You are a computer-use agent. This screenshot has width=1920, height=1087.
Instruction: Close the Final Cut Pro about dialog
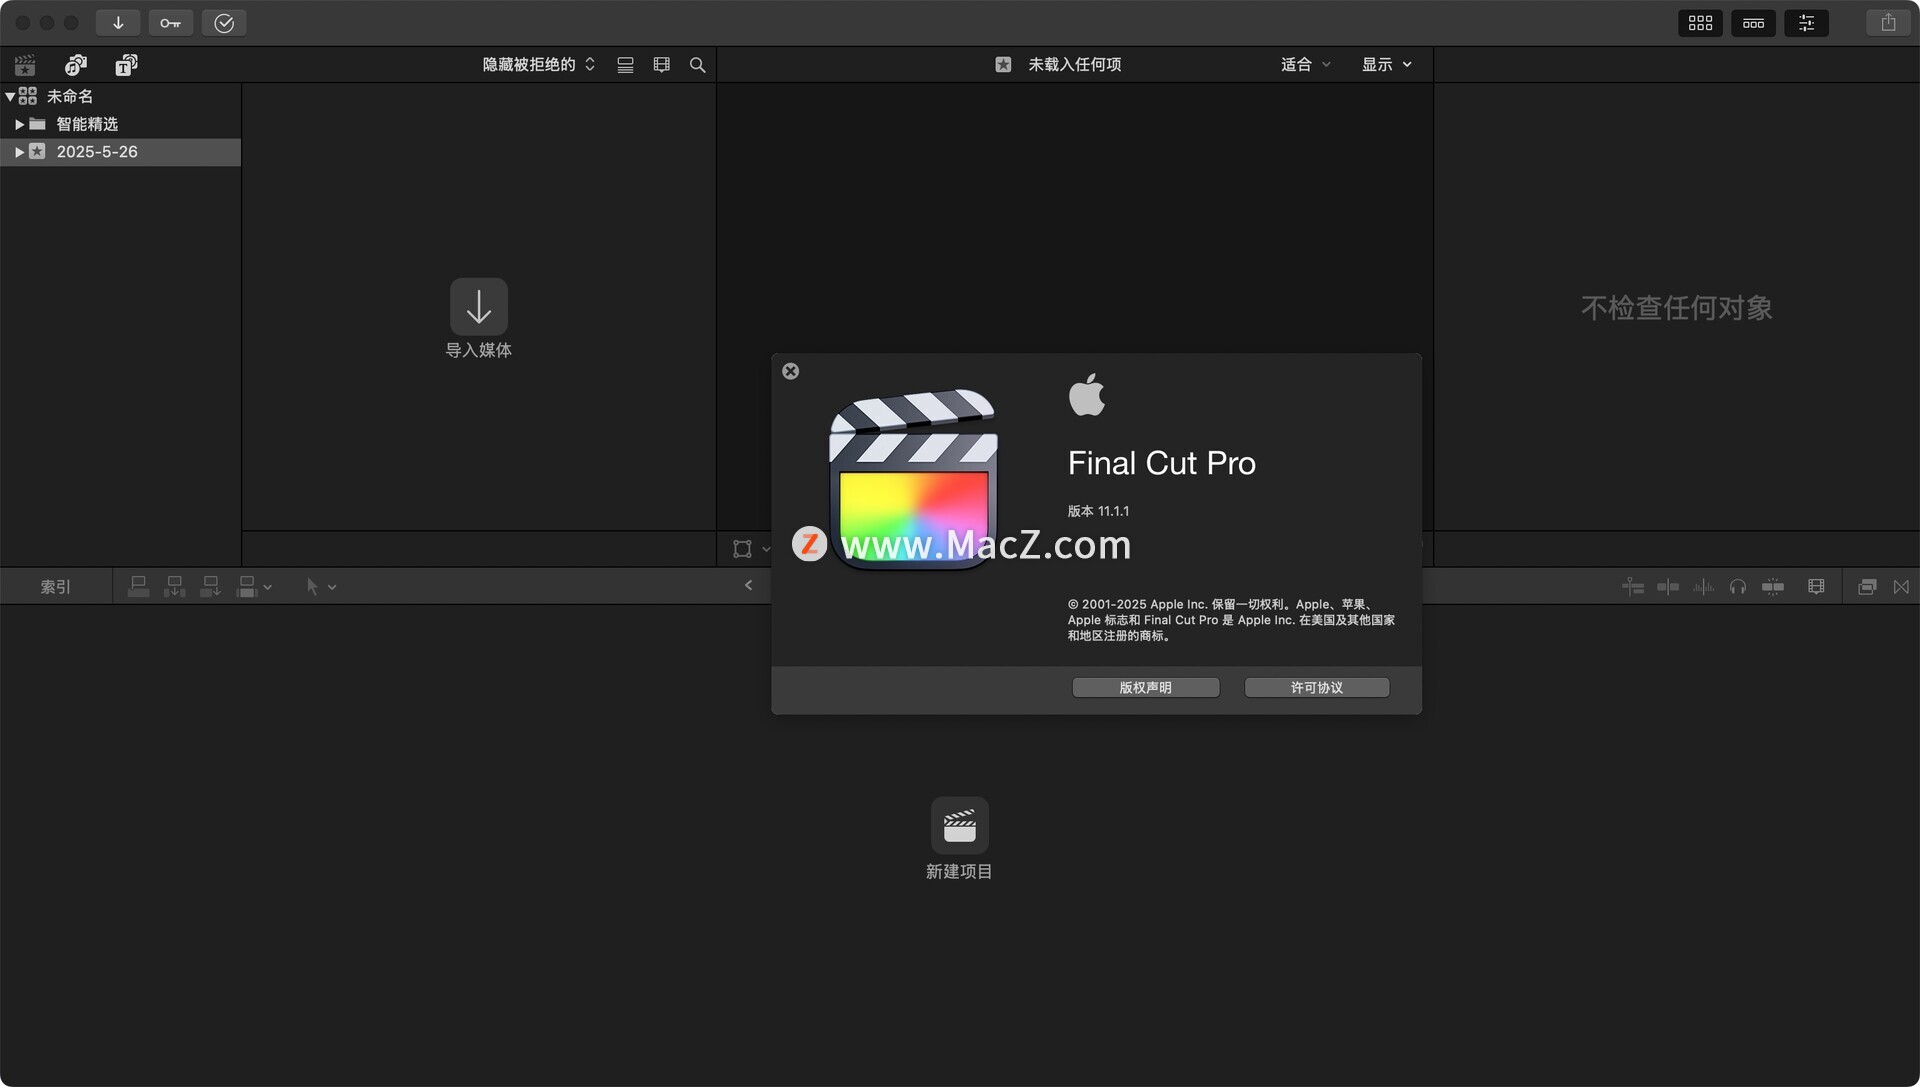pos(790,371)
